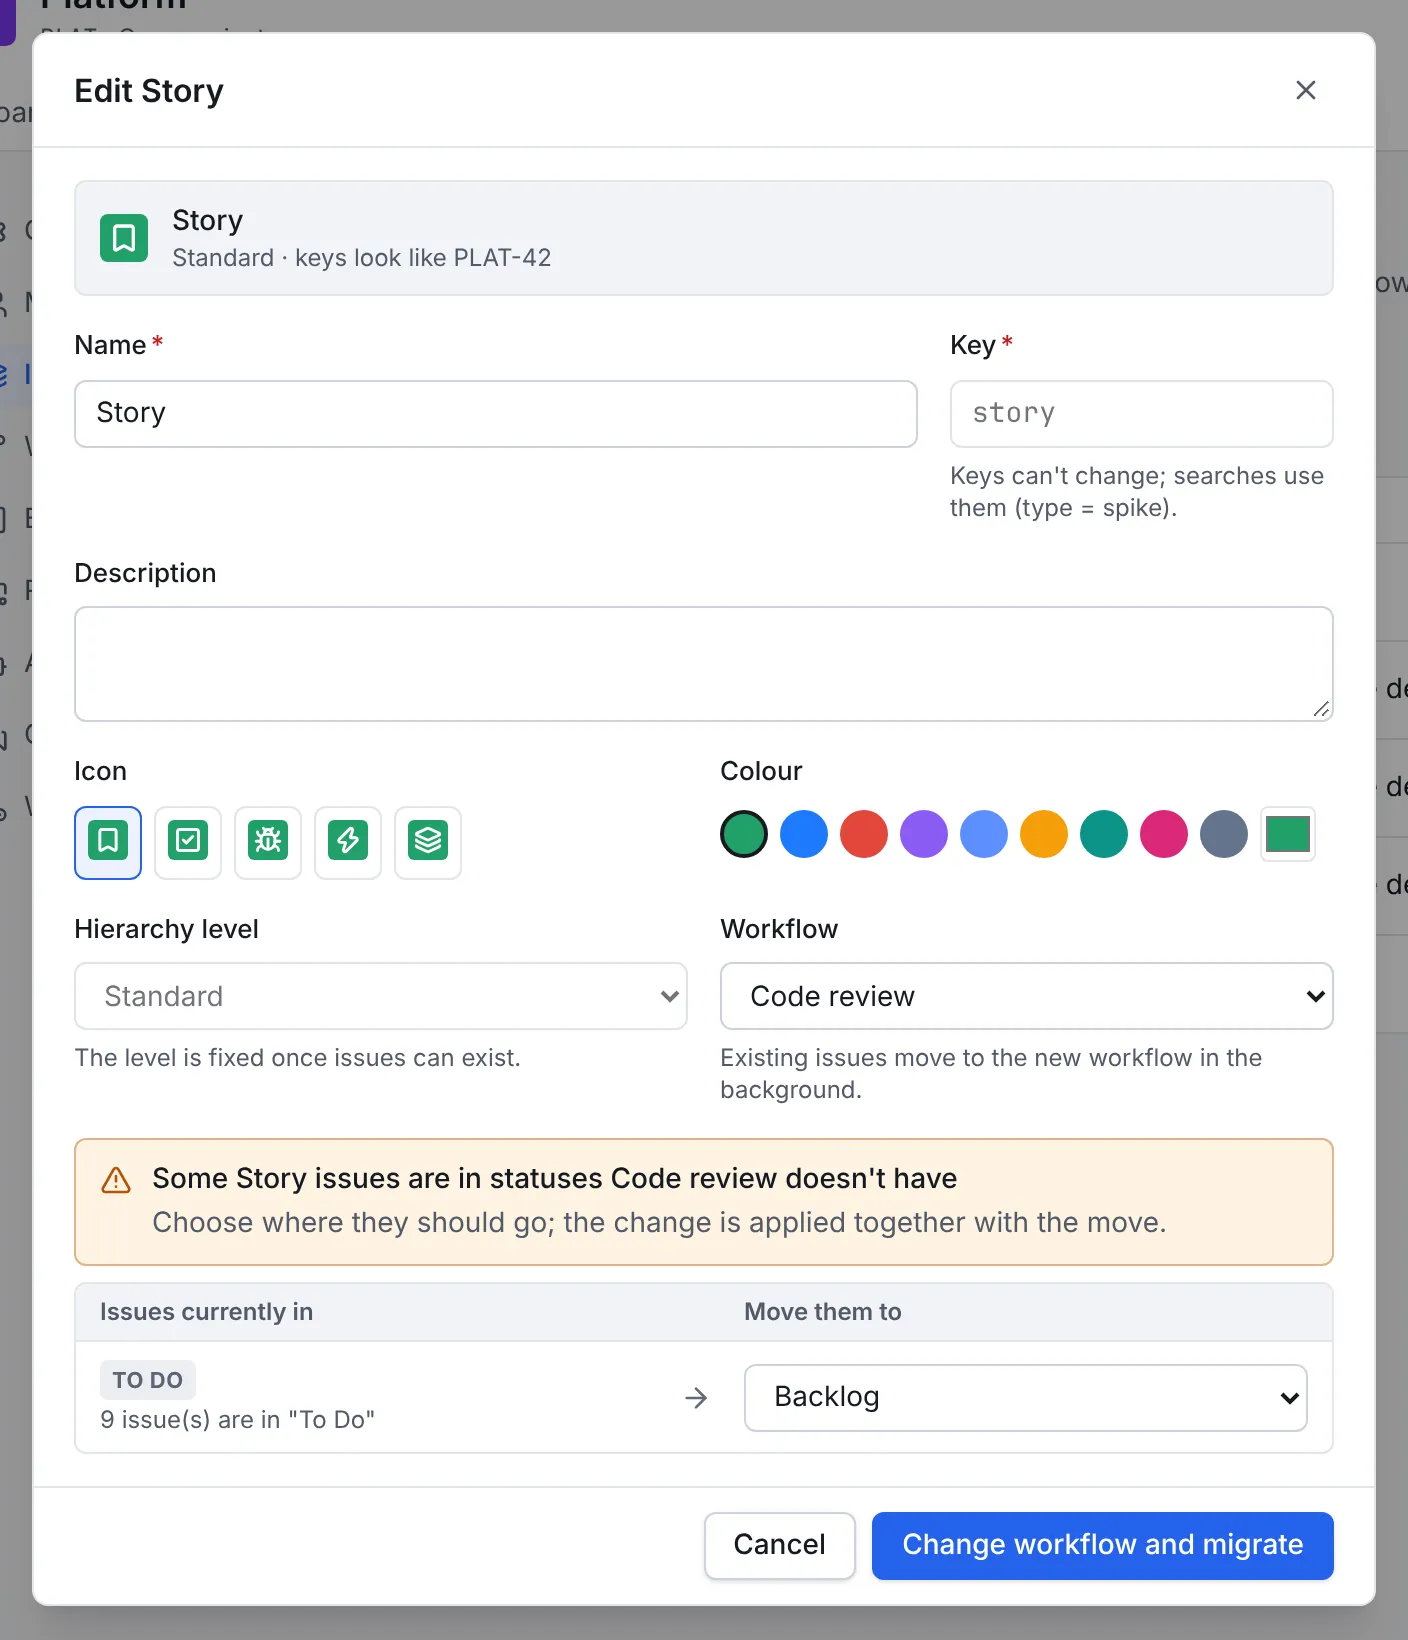The height and width of the screenshot is (1640, 1408).
Task: Click the TO DO status badge
Action: click(x=148, y=1380)
